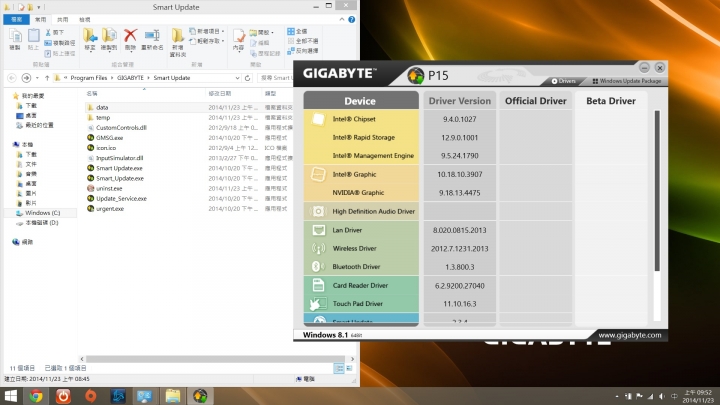Screen dimensions: 720x405
Task: Click the Gigabyte driver list vertical scrollbar
Action: click(x=657, y=191)
